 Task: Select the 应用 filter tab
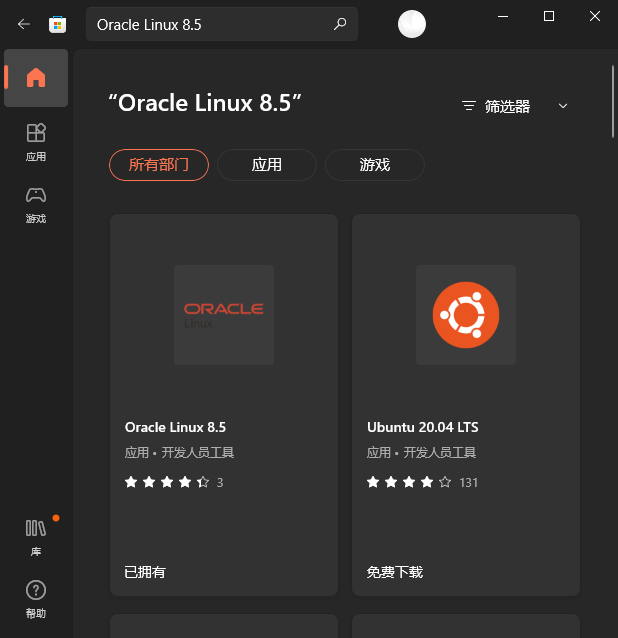(267, 165)
